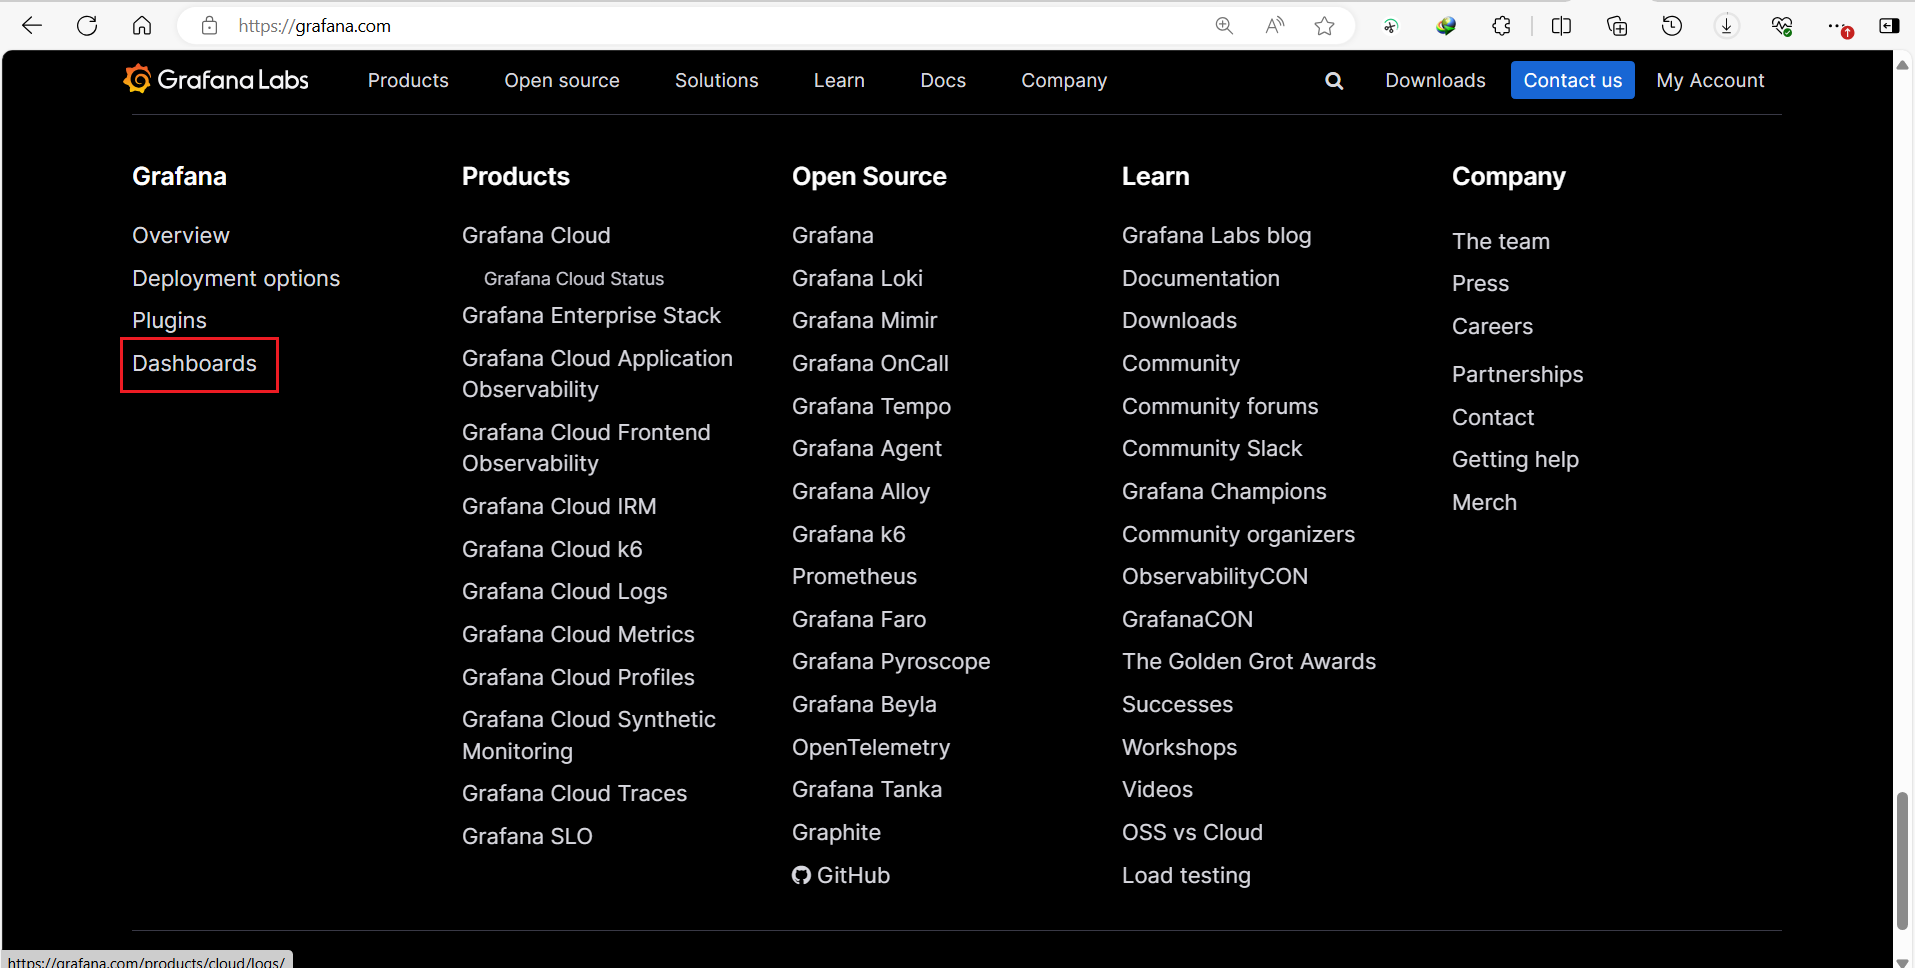Click the Contact us button

point(1573,80)
